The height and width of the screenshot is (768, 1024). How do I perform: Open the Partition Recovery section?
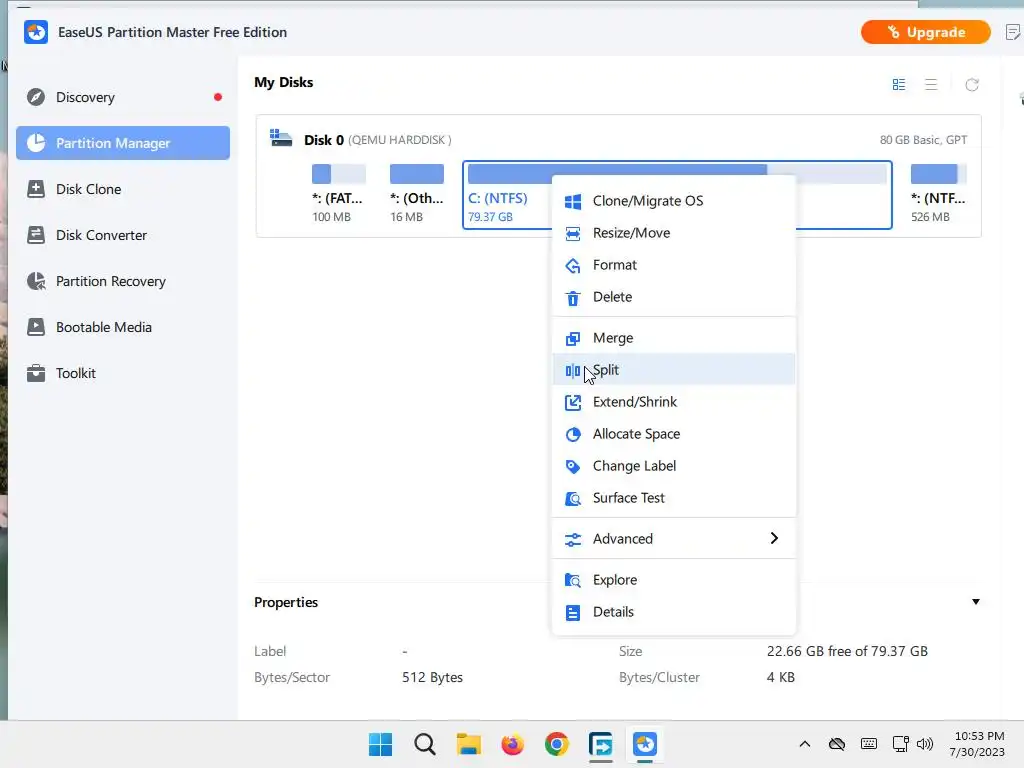(123, 281)
